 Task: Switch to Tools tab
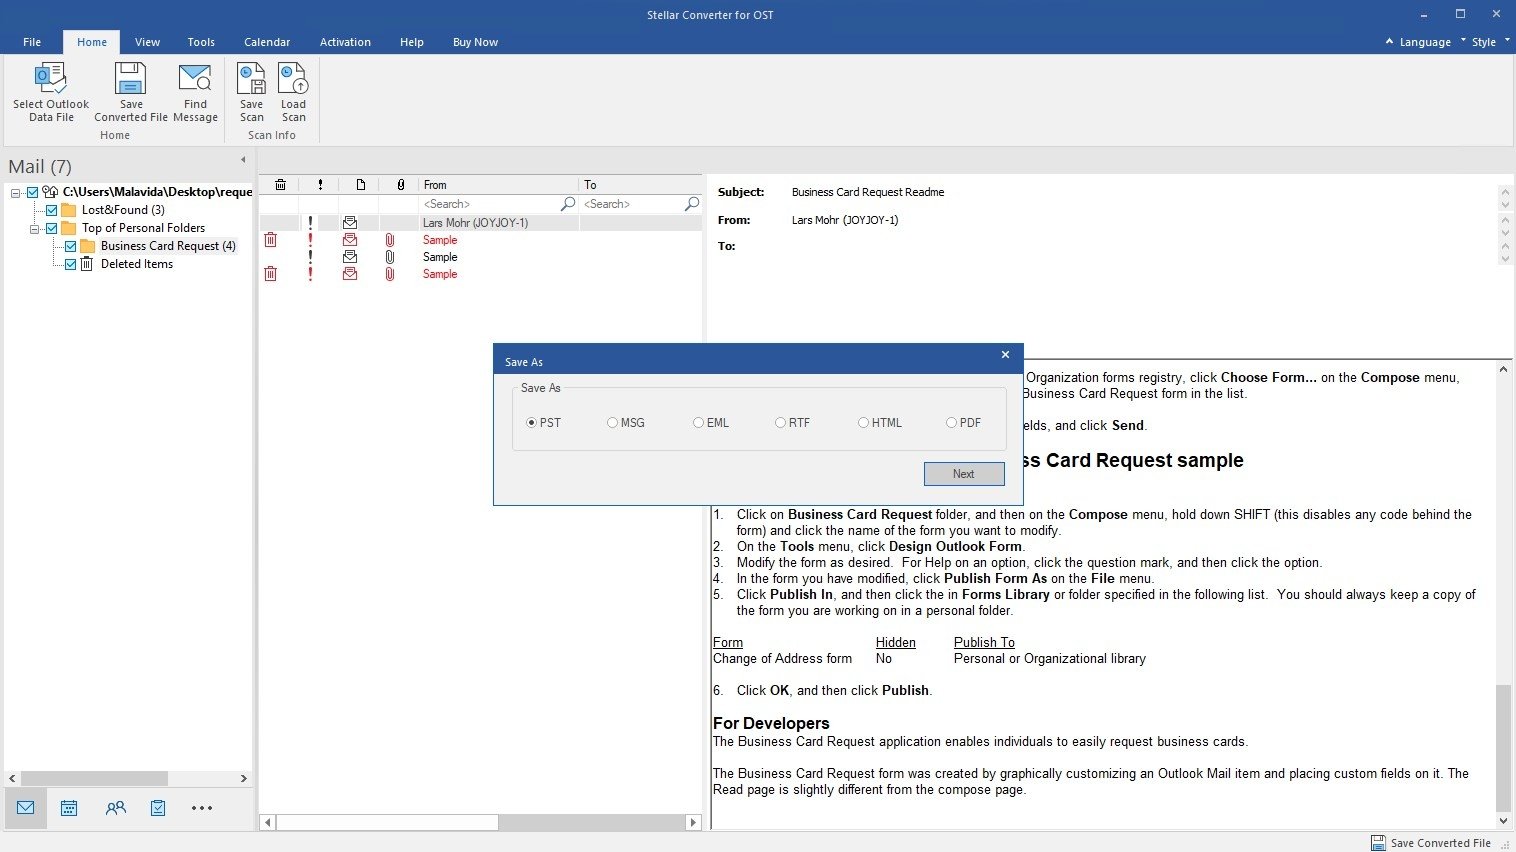click(201, 42)
